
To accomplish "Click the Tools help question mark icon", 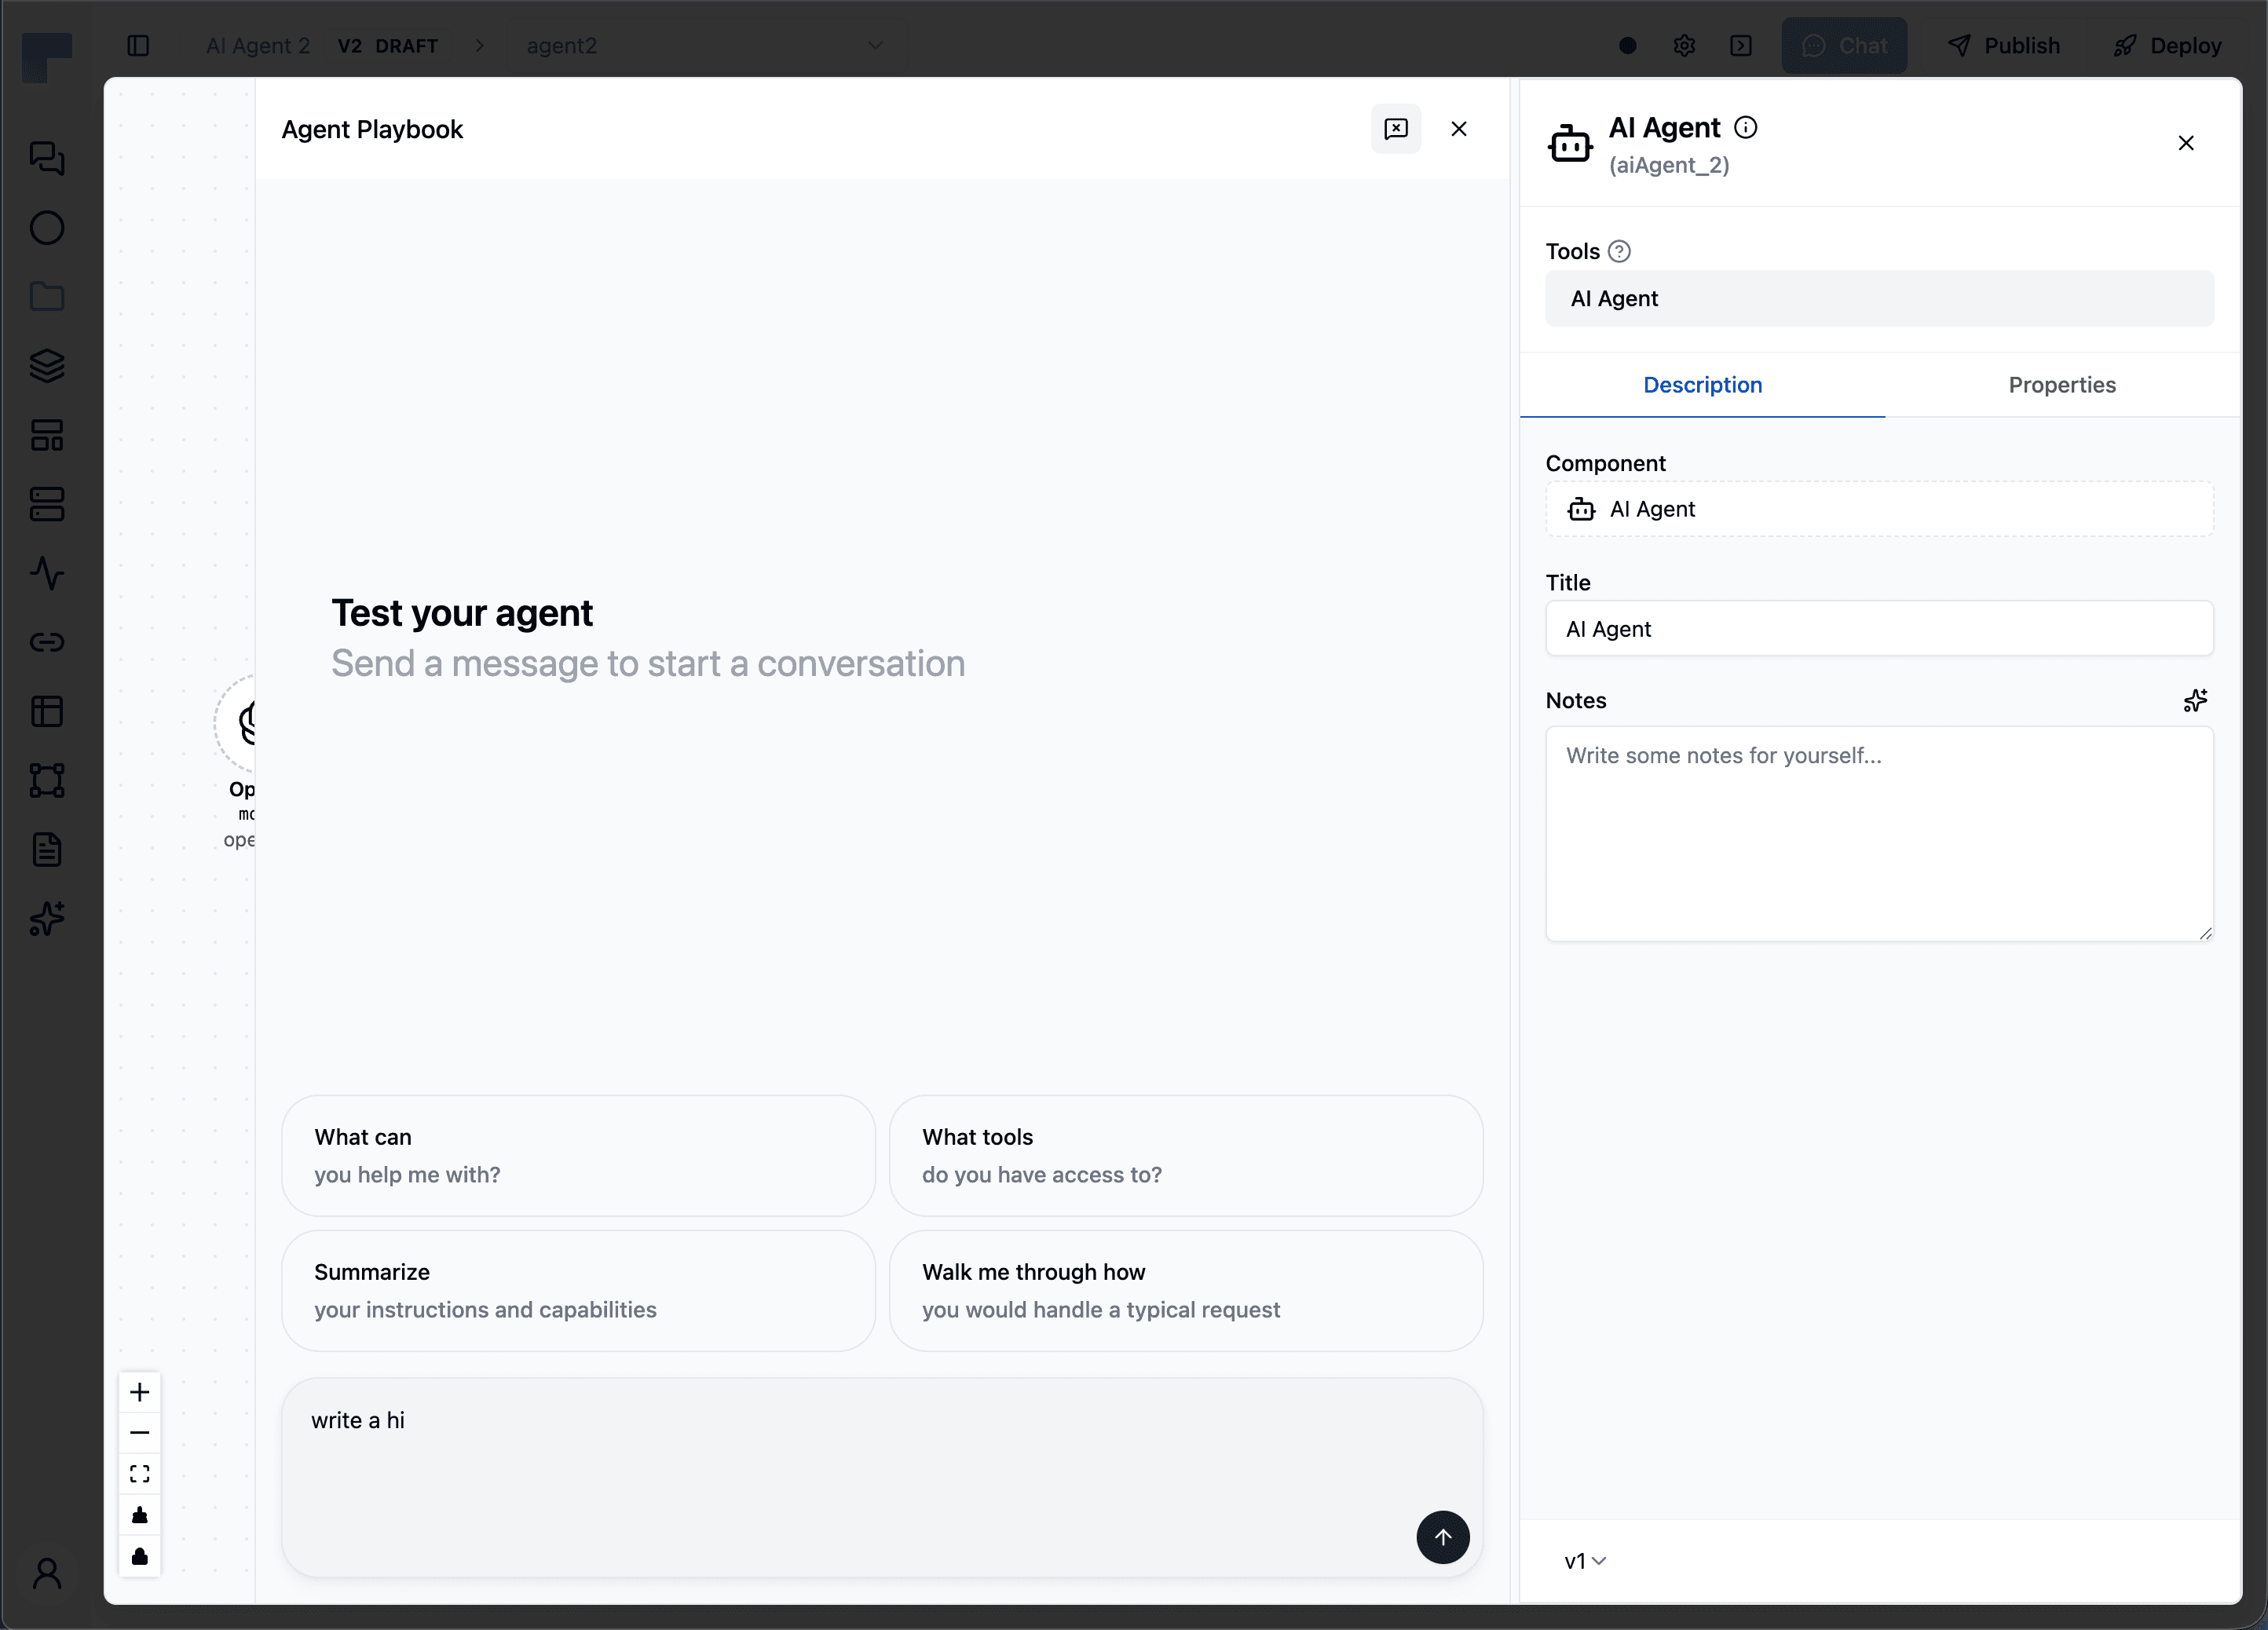I will pyautogui.click(x=1619, y=252).
